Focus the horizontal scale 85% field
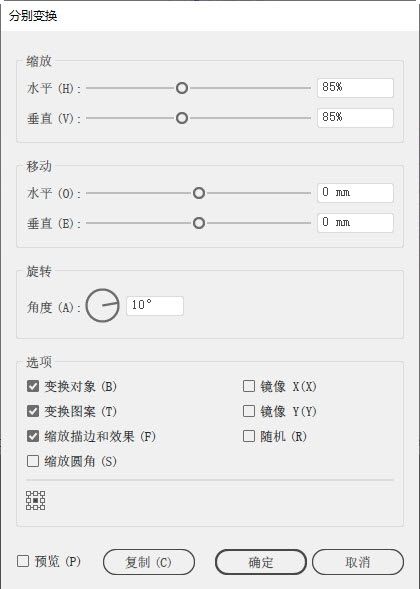 (x=355, y=88)
